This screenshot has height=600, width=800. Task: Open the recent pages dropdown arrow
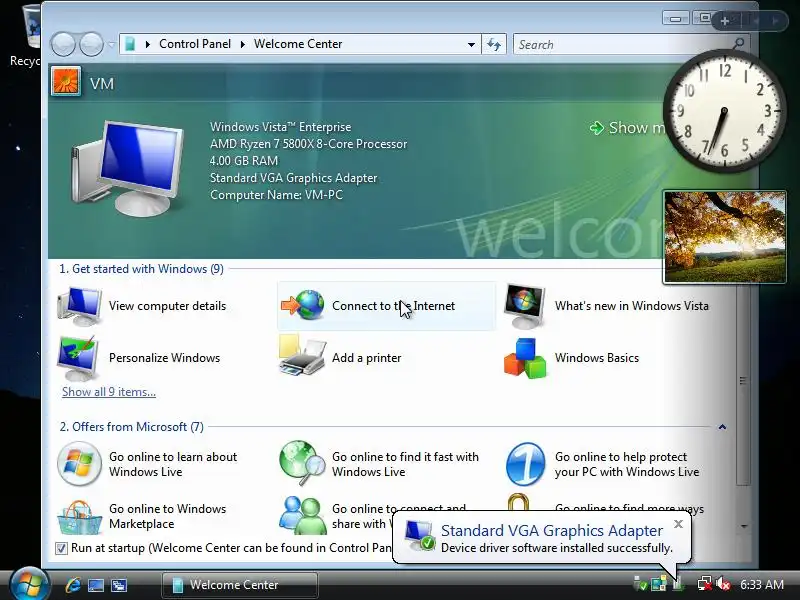[x=111, y=45]
